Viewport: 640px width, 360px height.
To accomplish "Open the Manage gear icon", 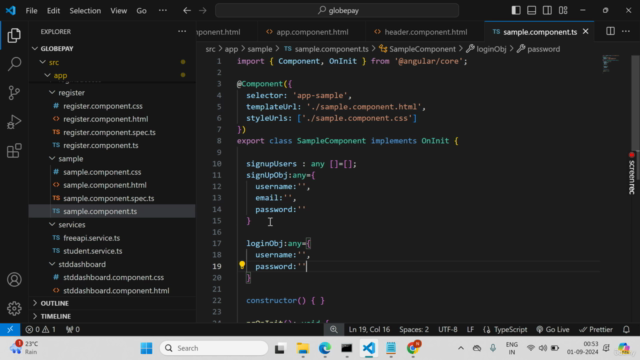I will [14, 308].
